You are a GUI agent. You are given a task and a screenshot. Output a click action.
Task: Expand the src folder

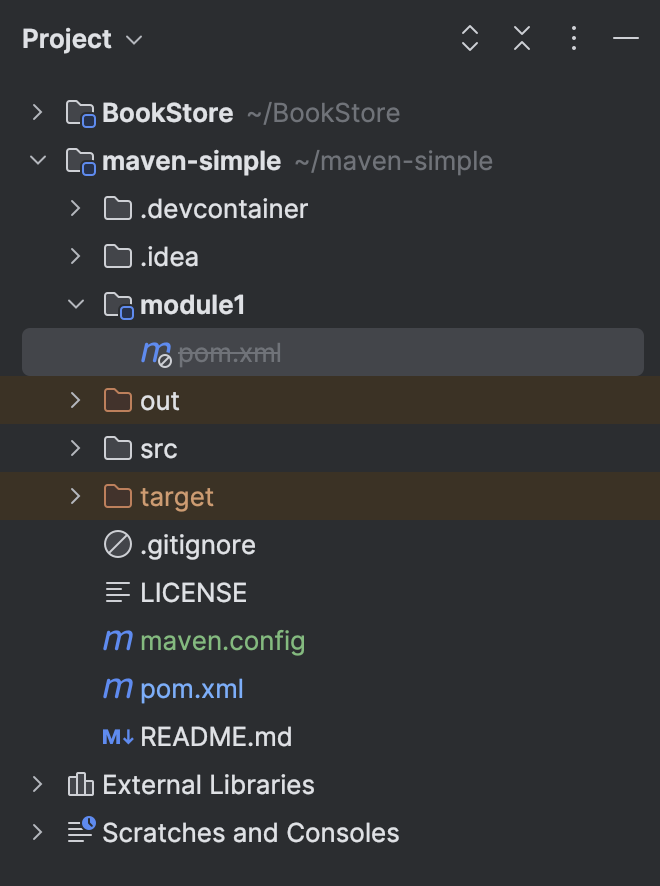pos(74,448)
